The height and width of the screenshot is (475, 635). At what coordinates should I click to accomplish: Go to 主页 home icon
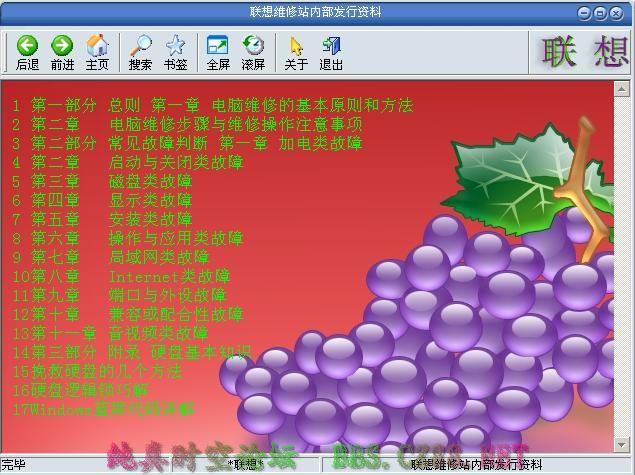[x=97, y=45]
